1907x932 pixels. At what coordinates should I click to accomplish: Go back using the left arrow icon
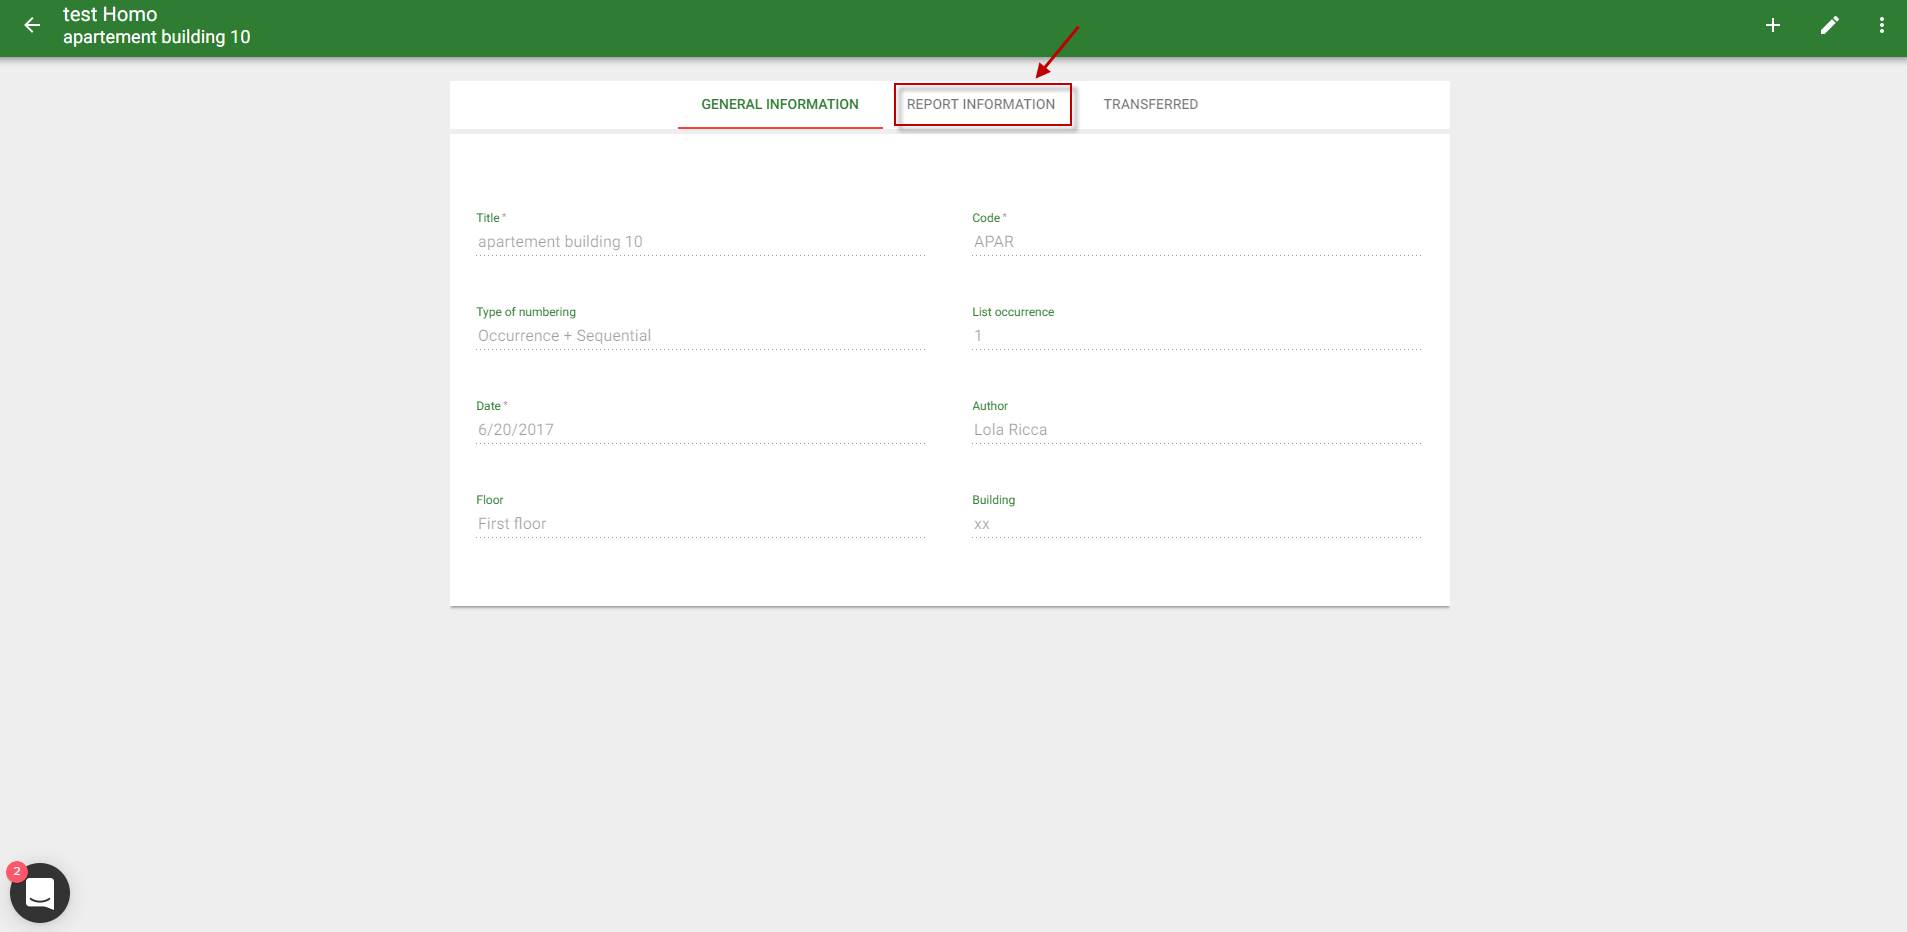point(33,25)
